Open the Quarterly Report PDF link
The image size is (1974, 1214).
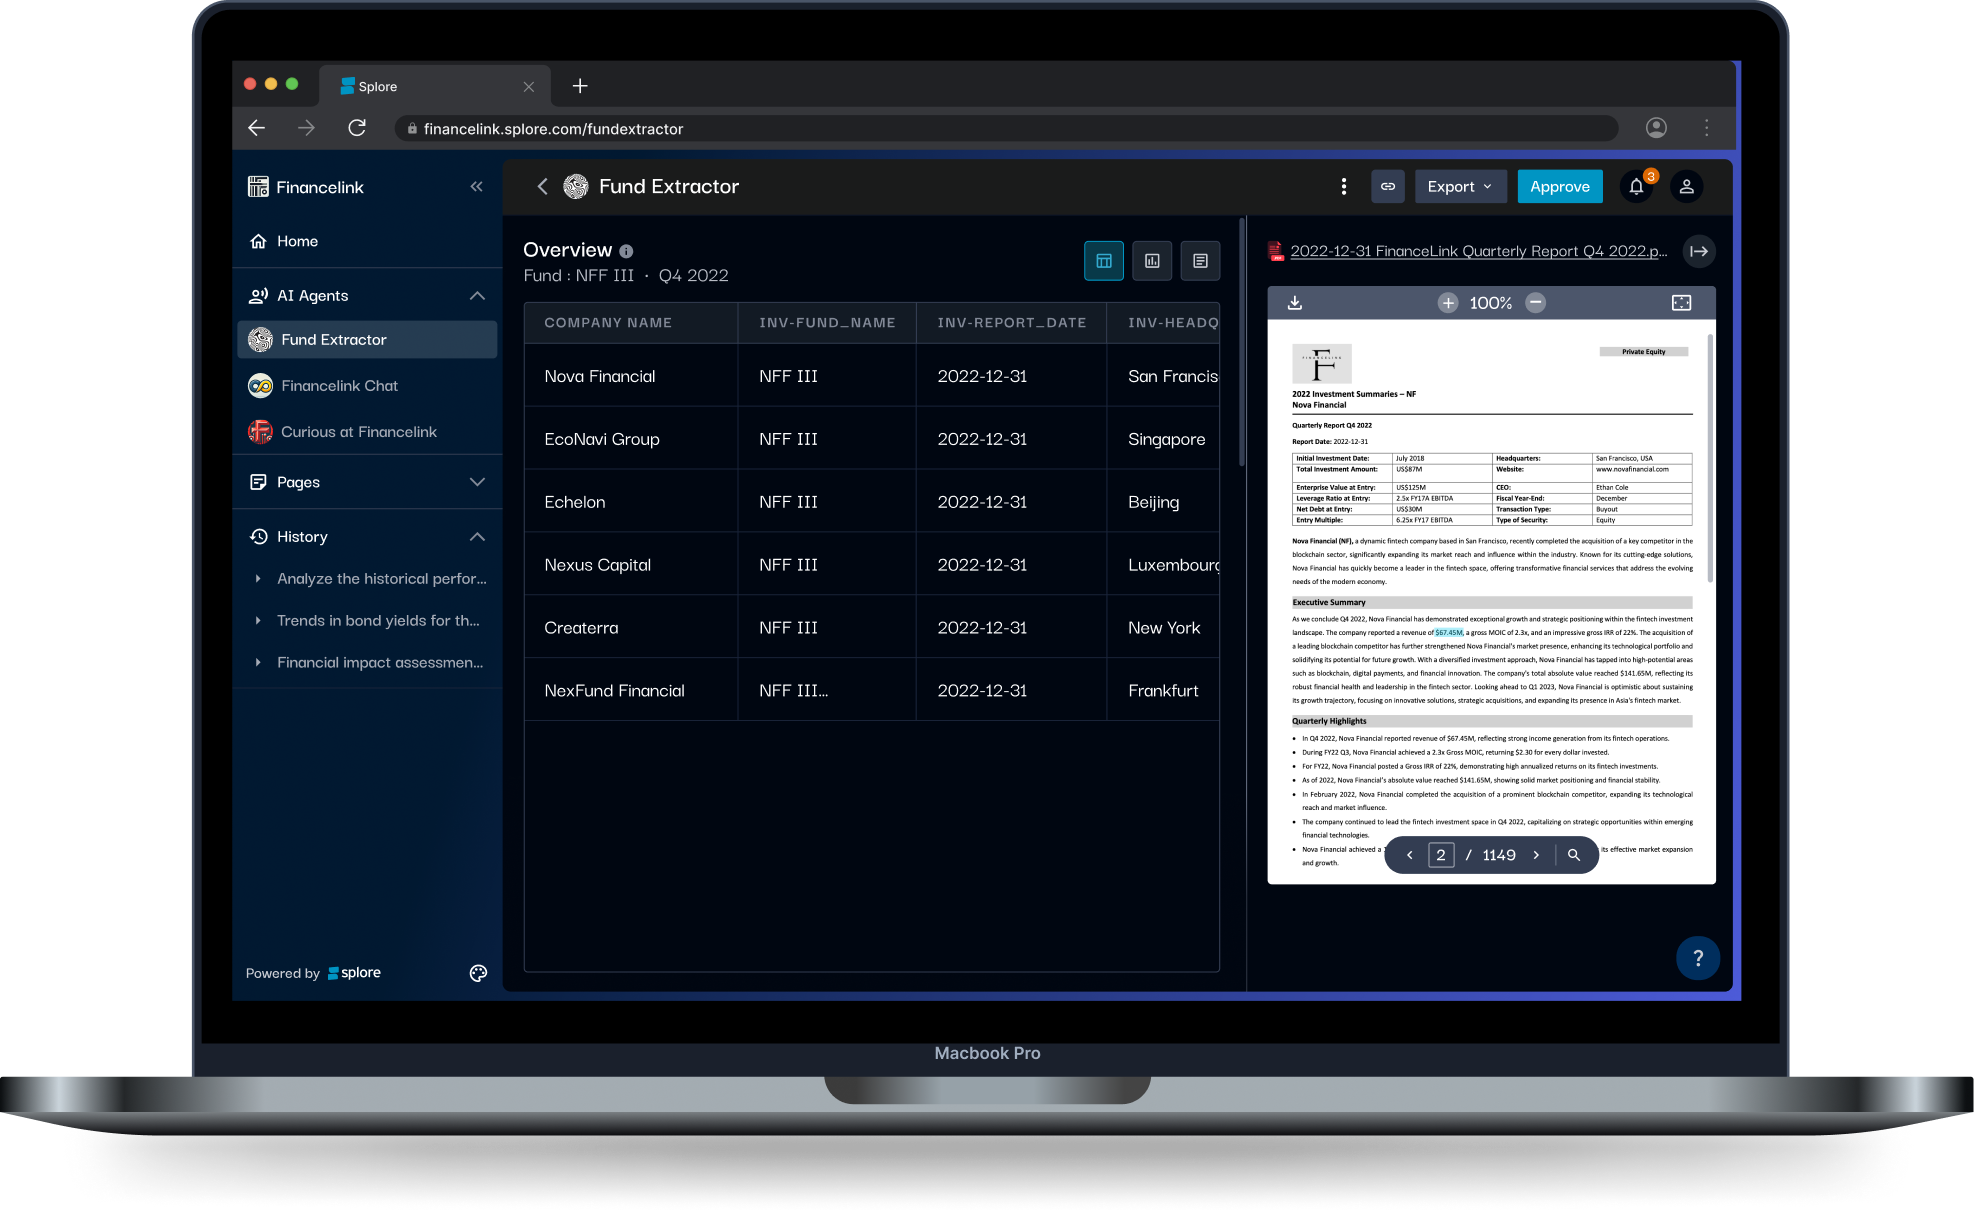pyautogui.click(x=1478, y=251)
